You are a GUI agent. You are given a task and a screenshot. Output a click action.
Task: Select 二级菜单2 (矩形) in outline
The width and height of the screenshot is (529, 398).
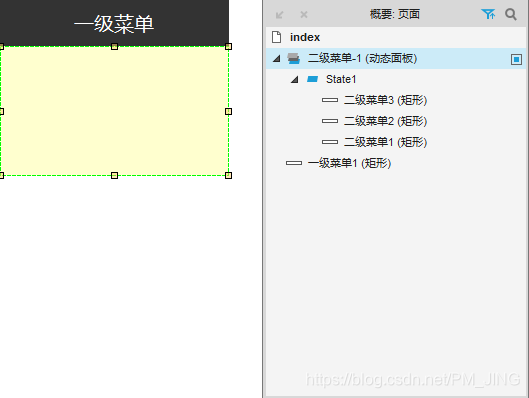pyautogui.click(x=385, y=121)
